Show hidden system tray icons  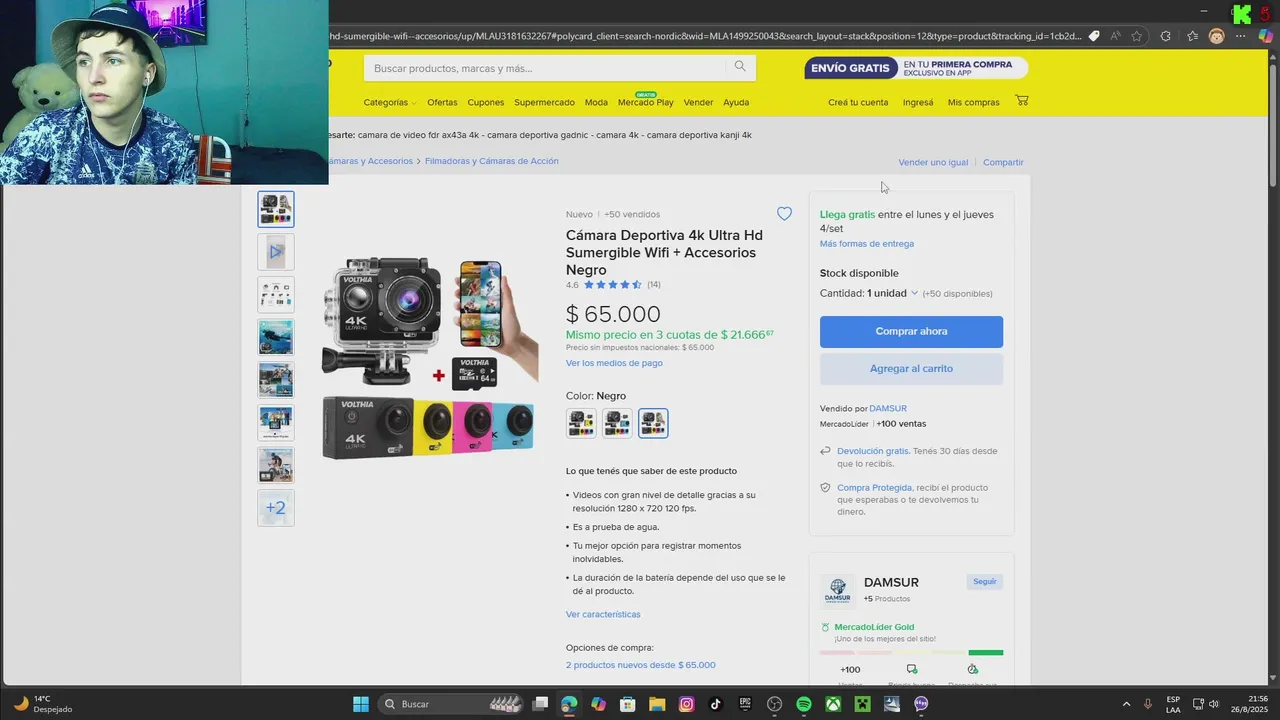pos(1126,704)
